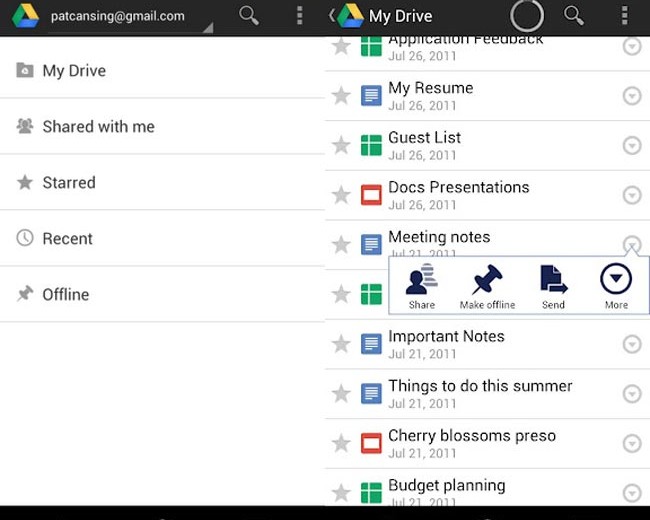Screen dimensions: 650x520
Task: Expand options arrow for Docs Presentations
Action: [x=632, y=195]
